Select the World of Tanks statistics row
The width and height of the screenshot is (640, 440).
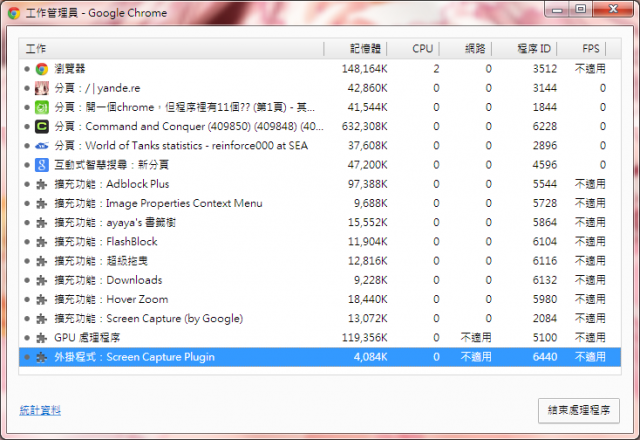[320, 146]
